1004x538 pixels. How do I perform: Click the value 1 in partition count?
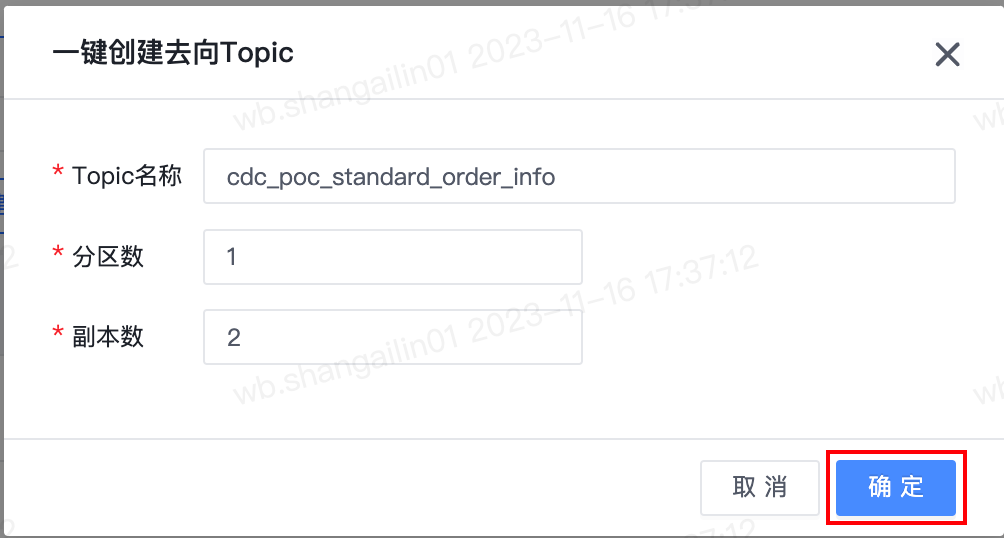coord(232,257)
